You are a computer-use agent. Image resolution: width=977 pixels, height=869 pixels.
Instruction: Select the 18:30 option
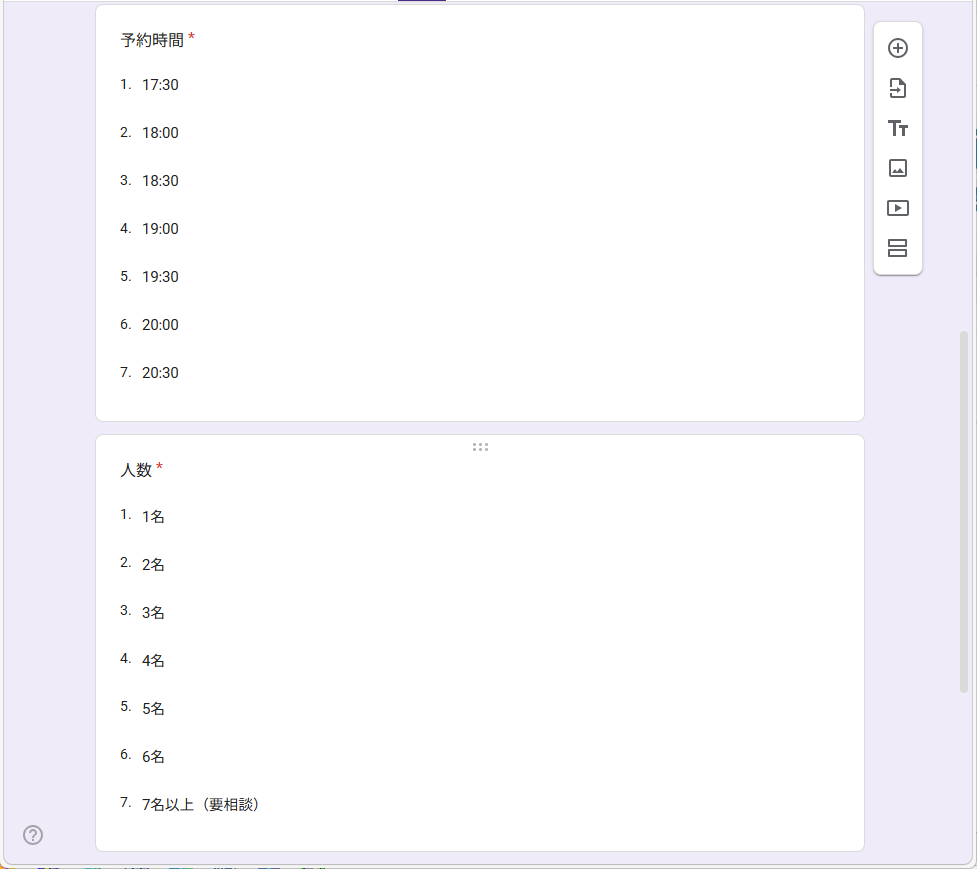pyautogui.click(x=161, y=180)
